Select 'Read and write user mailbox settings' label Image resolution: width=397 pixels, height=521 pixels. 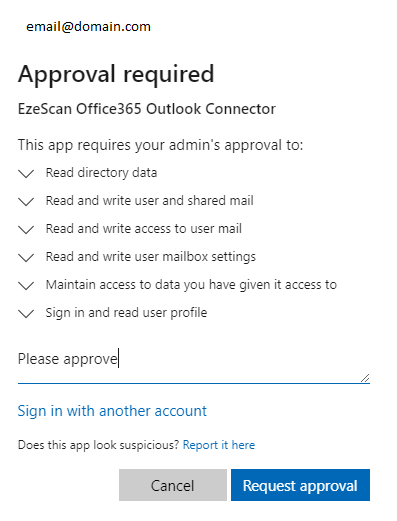tap(151, 257)
